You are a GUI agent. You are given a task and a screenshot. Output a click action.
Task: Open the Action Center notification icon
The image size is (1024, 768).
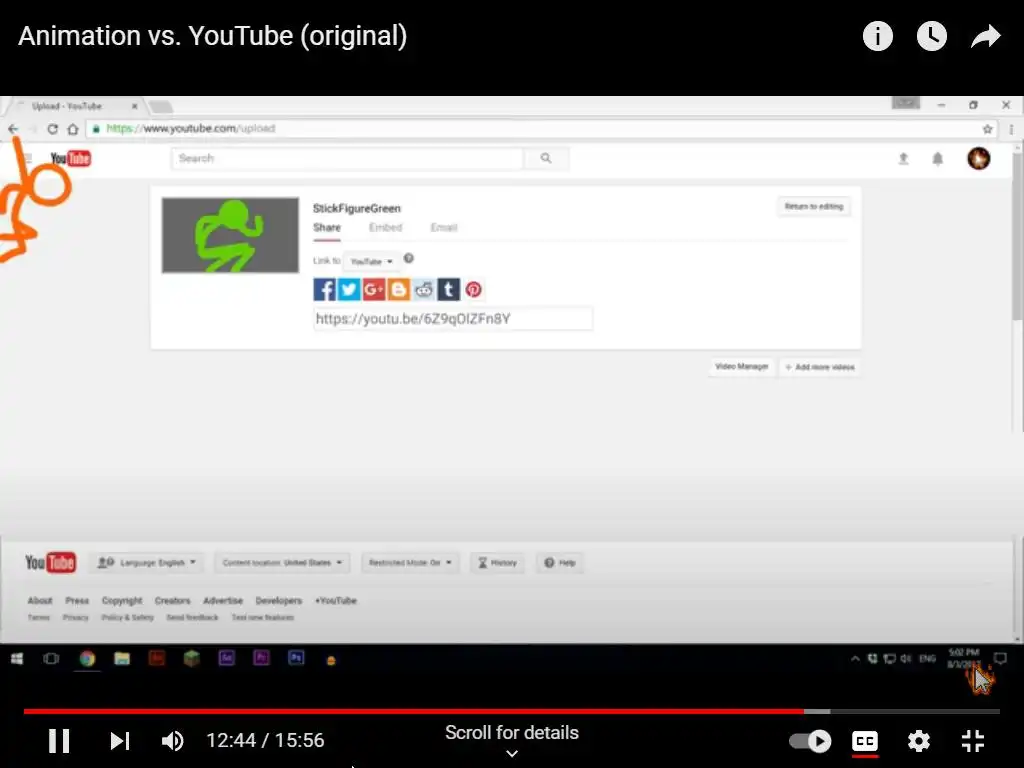click(1000, 658)
